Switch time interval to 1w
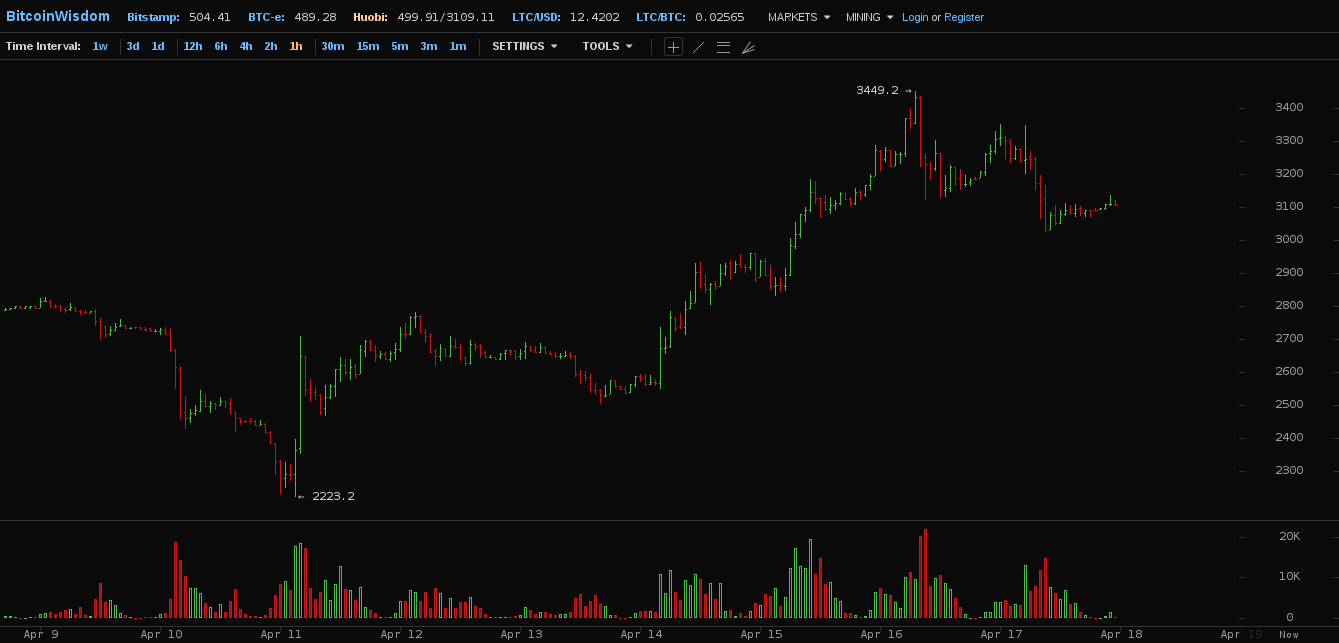 (x=100, y=46)
